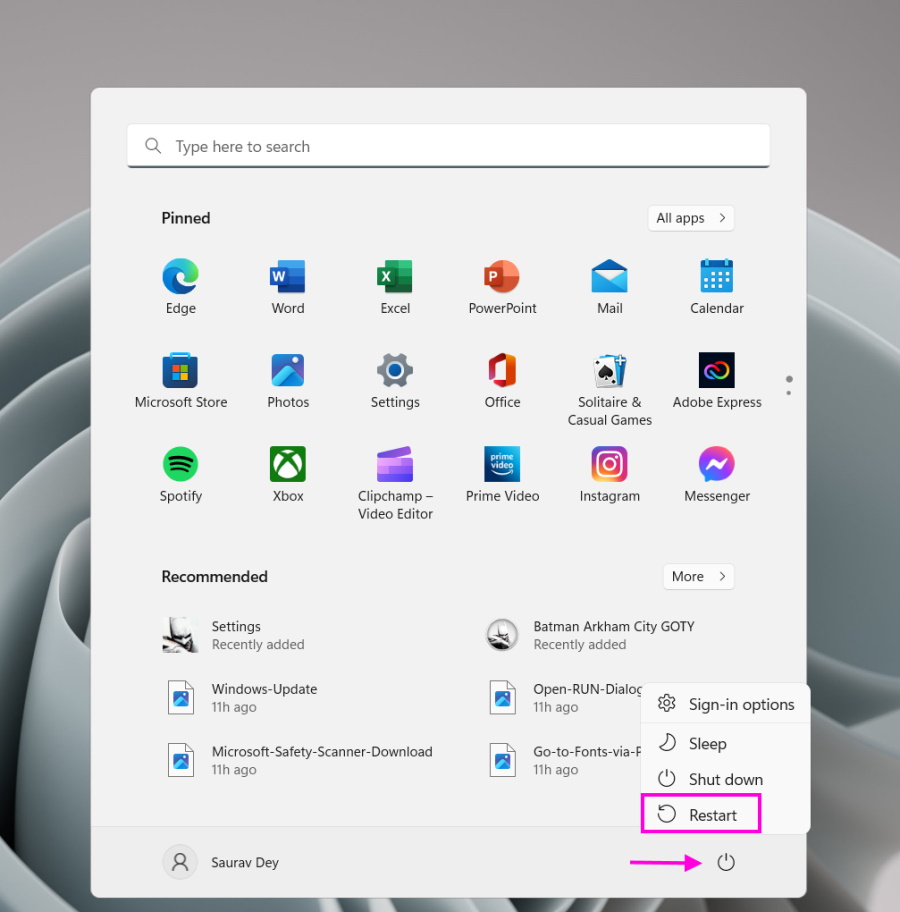Image resolution: width=900 pixels, height=912 pixels.
Task: Expand the All apps list
Action: point(691,218)
